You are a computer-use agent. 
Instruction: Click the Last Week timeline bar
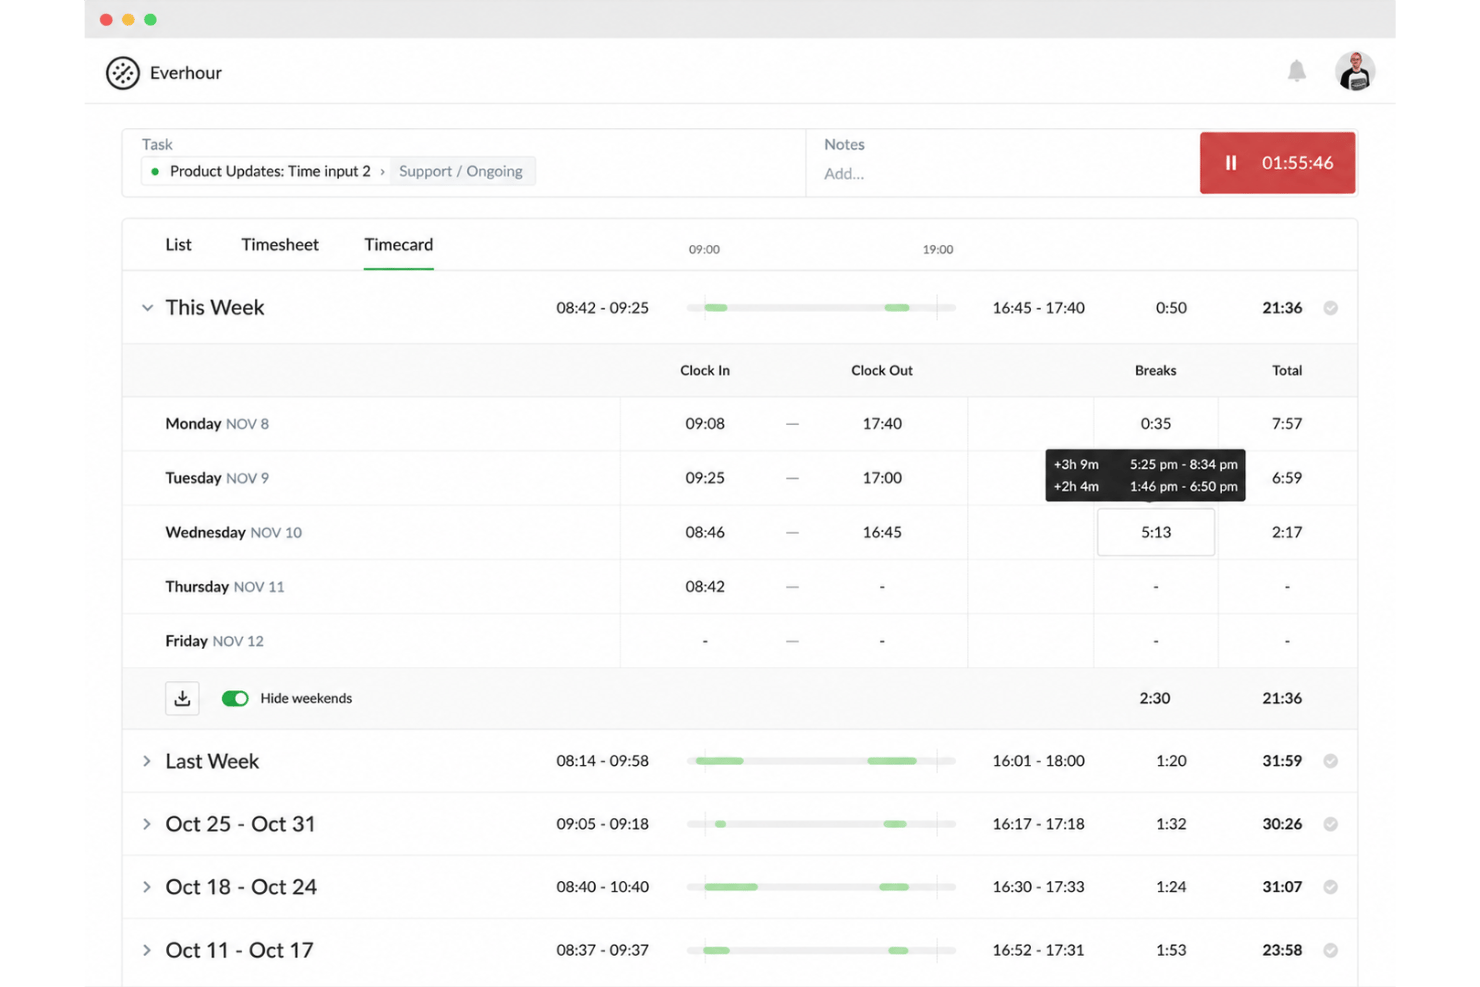point(821,761)
